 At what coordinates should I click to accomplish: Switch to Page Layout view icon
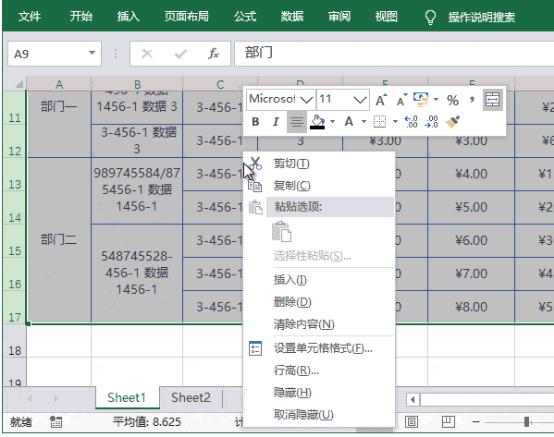pyautogui.click(x=411, y=422)
